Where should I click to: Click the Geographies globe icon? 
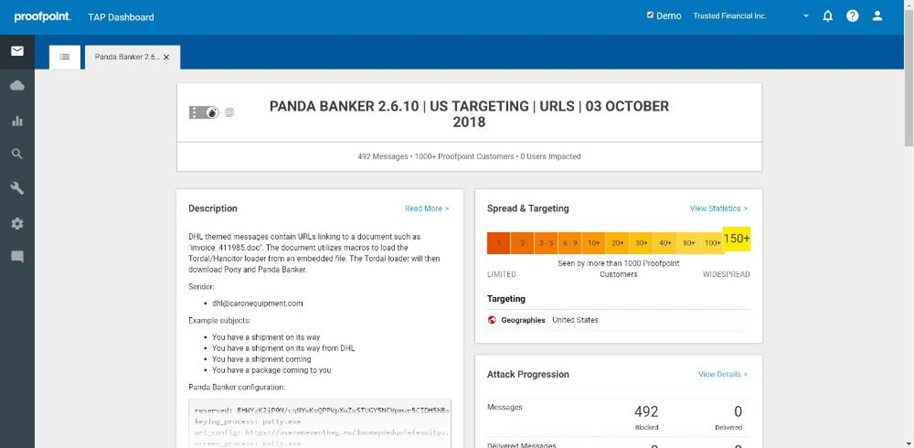coord(491,320)
